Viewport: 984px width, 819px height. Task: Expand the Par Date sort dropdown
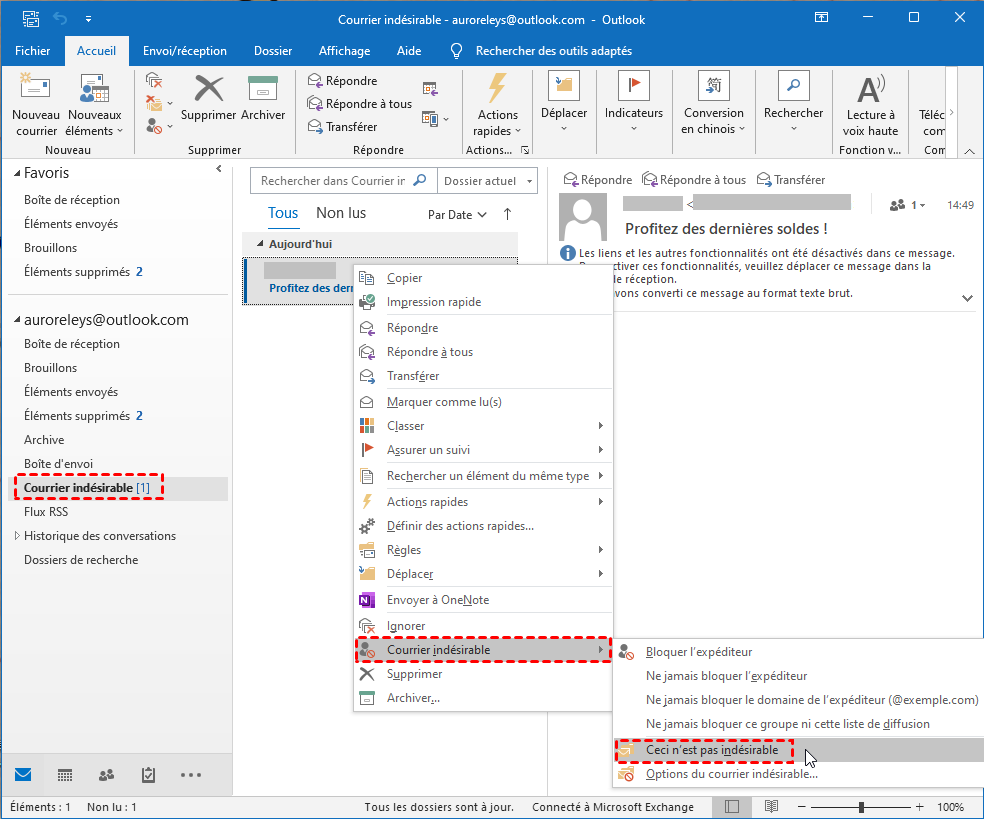click(x=457, y=215)
